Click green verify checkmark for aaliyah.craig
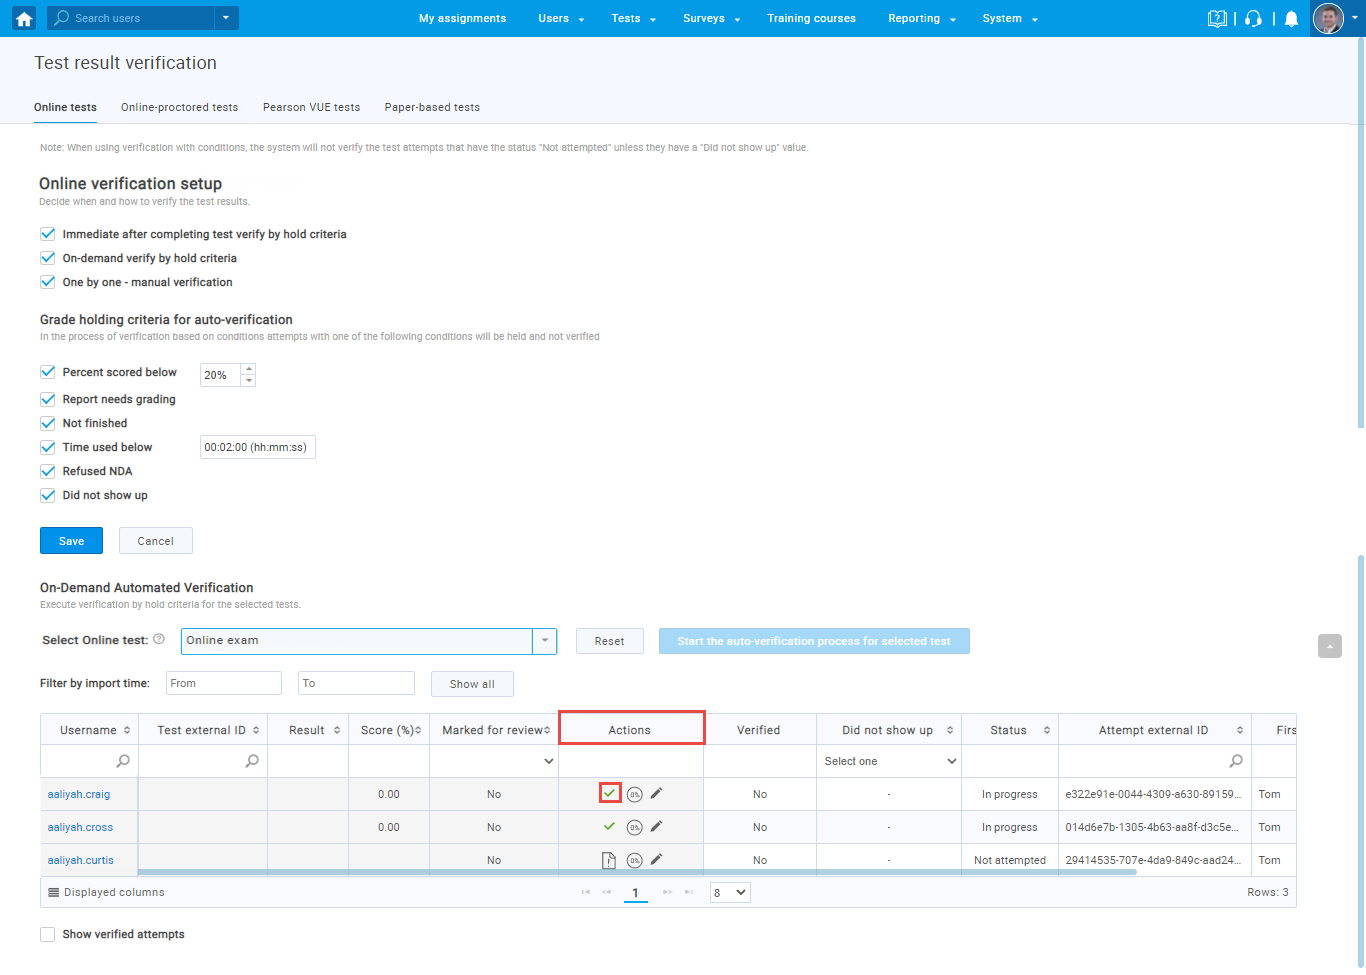Viewport: 1366px width, 975px height. pyautogui.click(x=610, y=793)
